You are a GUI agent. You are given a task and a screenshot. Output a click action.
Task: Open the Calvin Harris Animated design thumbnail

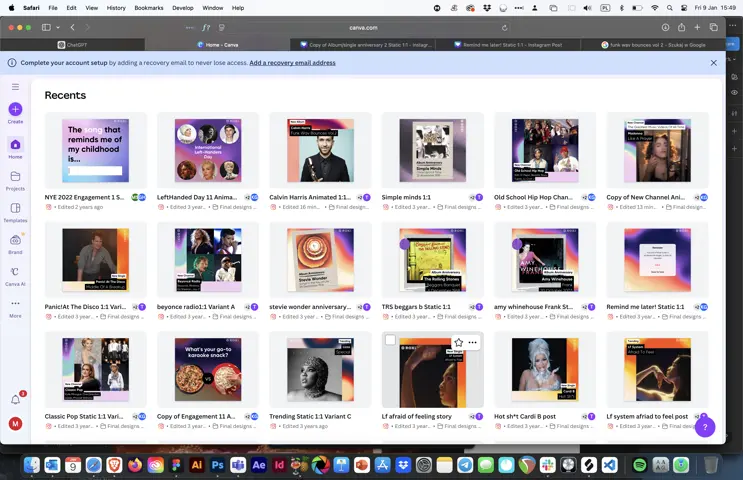[320, 150]
